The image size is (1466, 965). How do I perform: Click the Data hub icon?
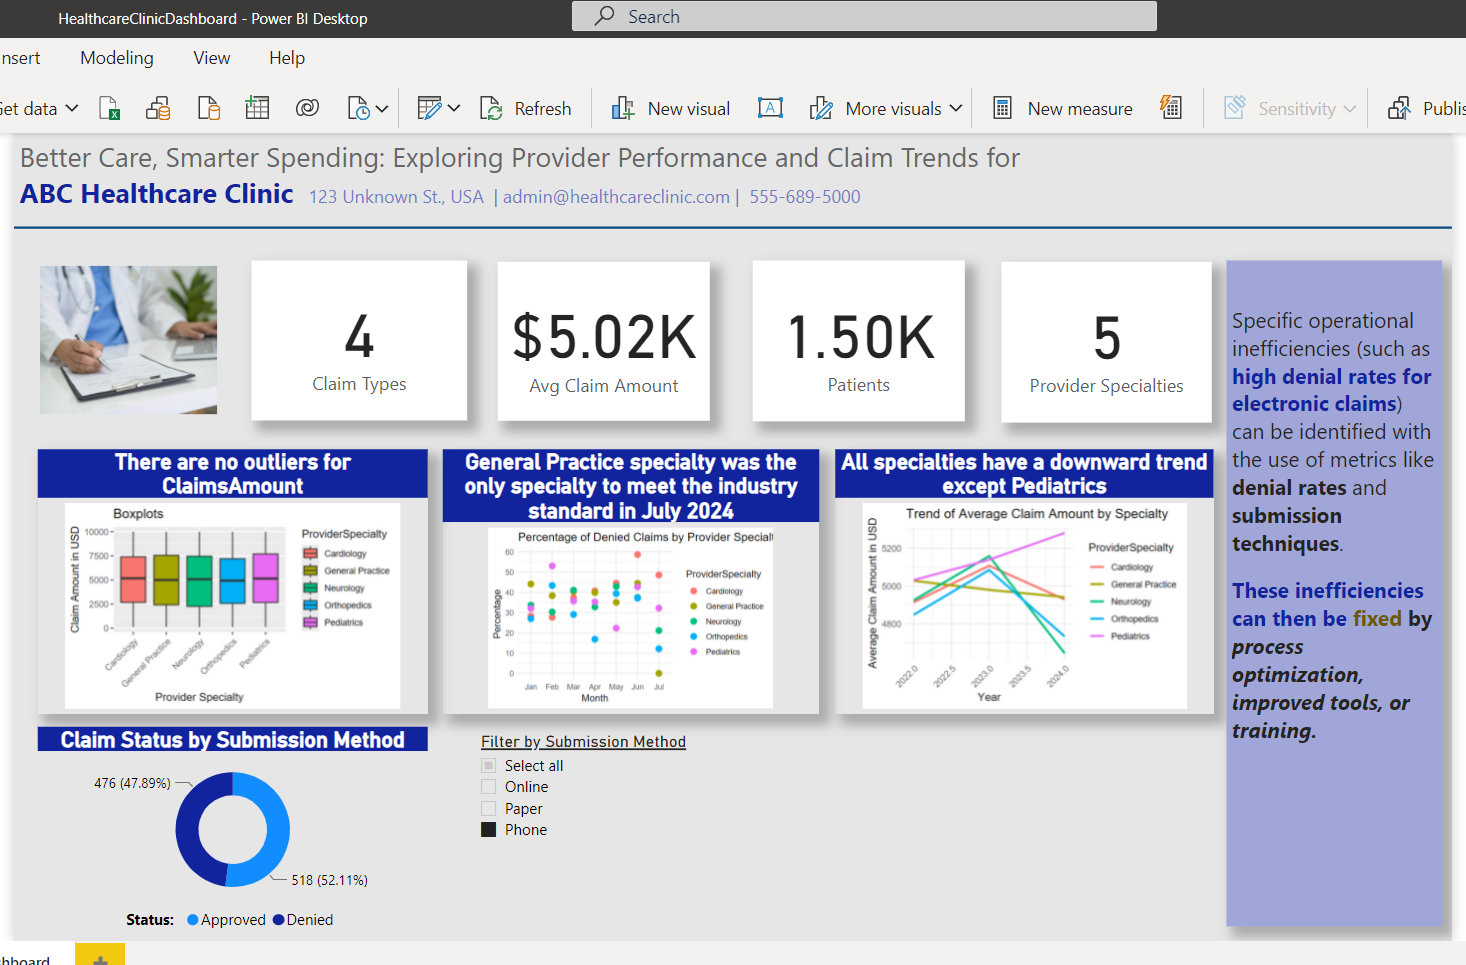[158, 108]
